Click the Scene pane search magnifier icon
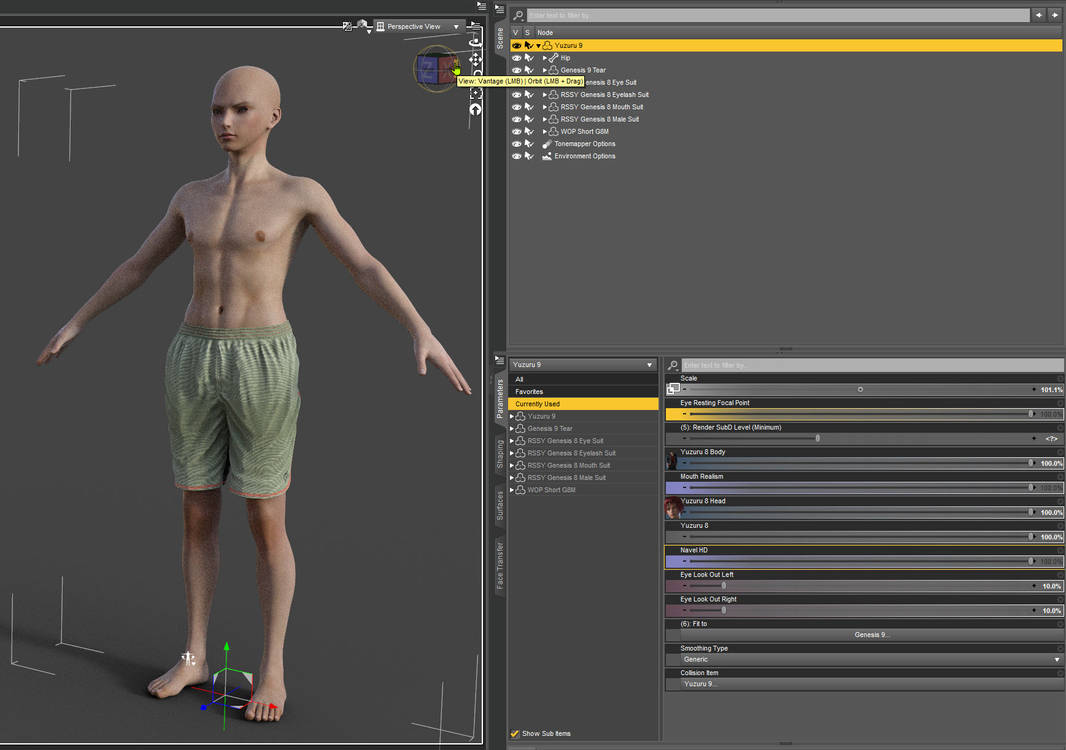 [x=517, y=15]
